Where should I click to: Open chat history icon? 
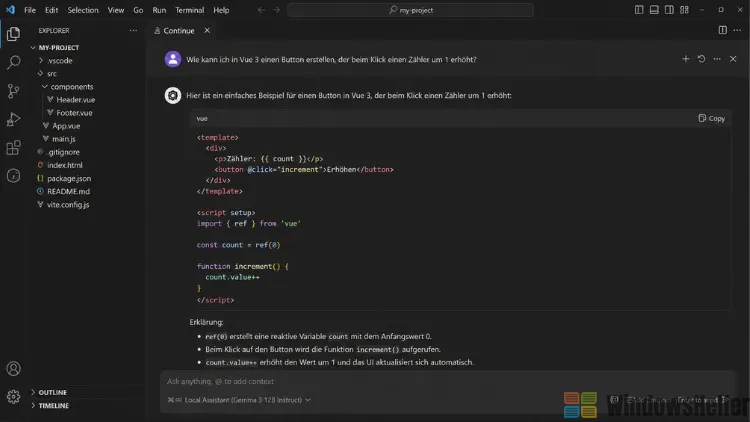[x=701, y=59]
